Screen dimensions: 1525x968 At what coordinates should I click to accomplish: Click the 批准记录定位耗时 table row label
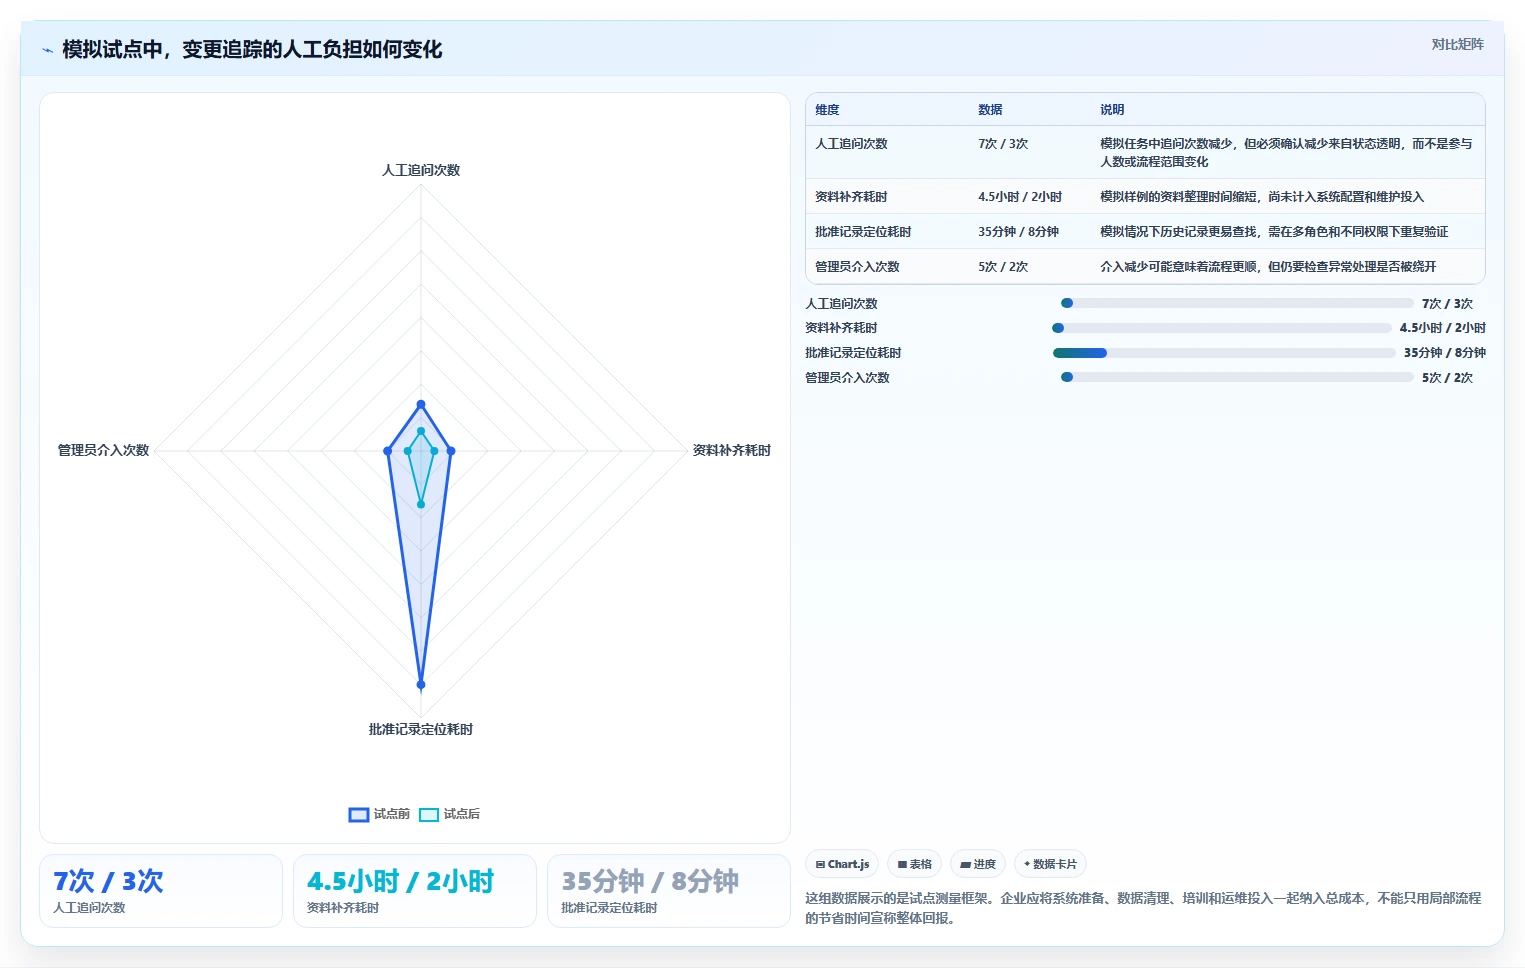863,232
